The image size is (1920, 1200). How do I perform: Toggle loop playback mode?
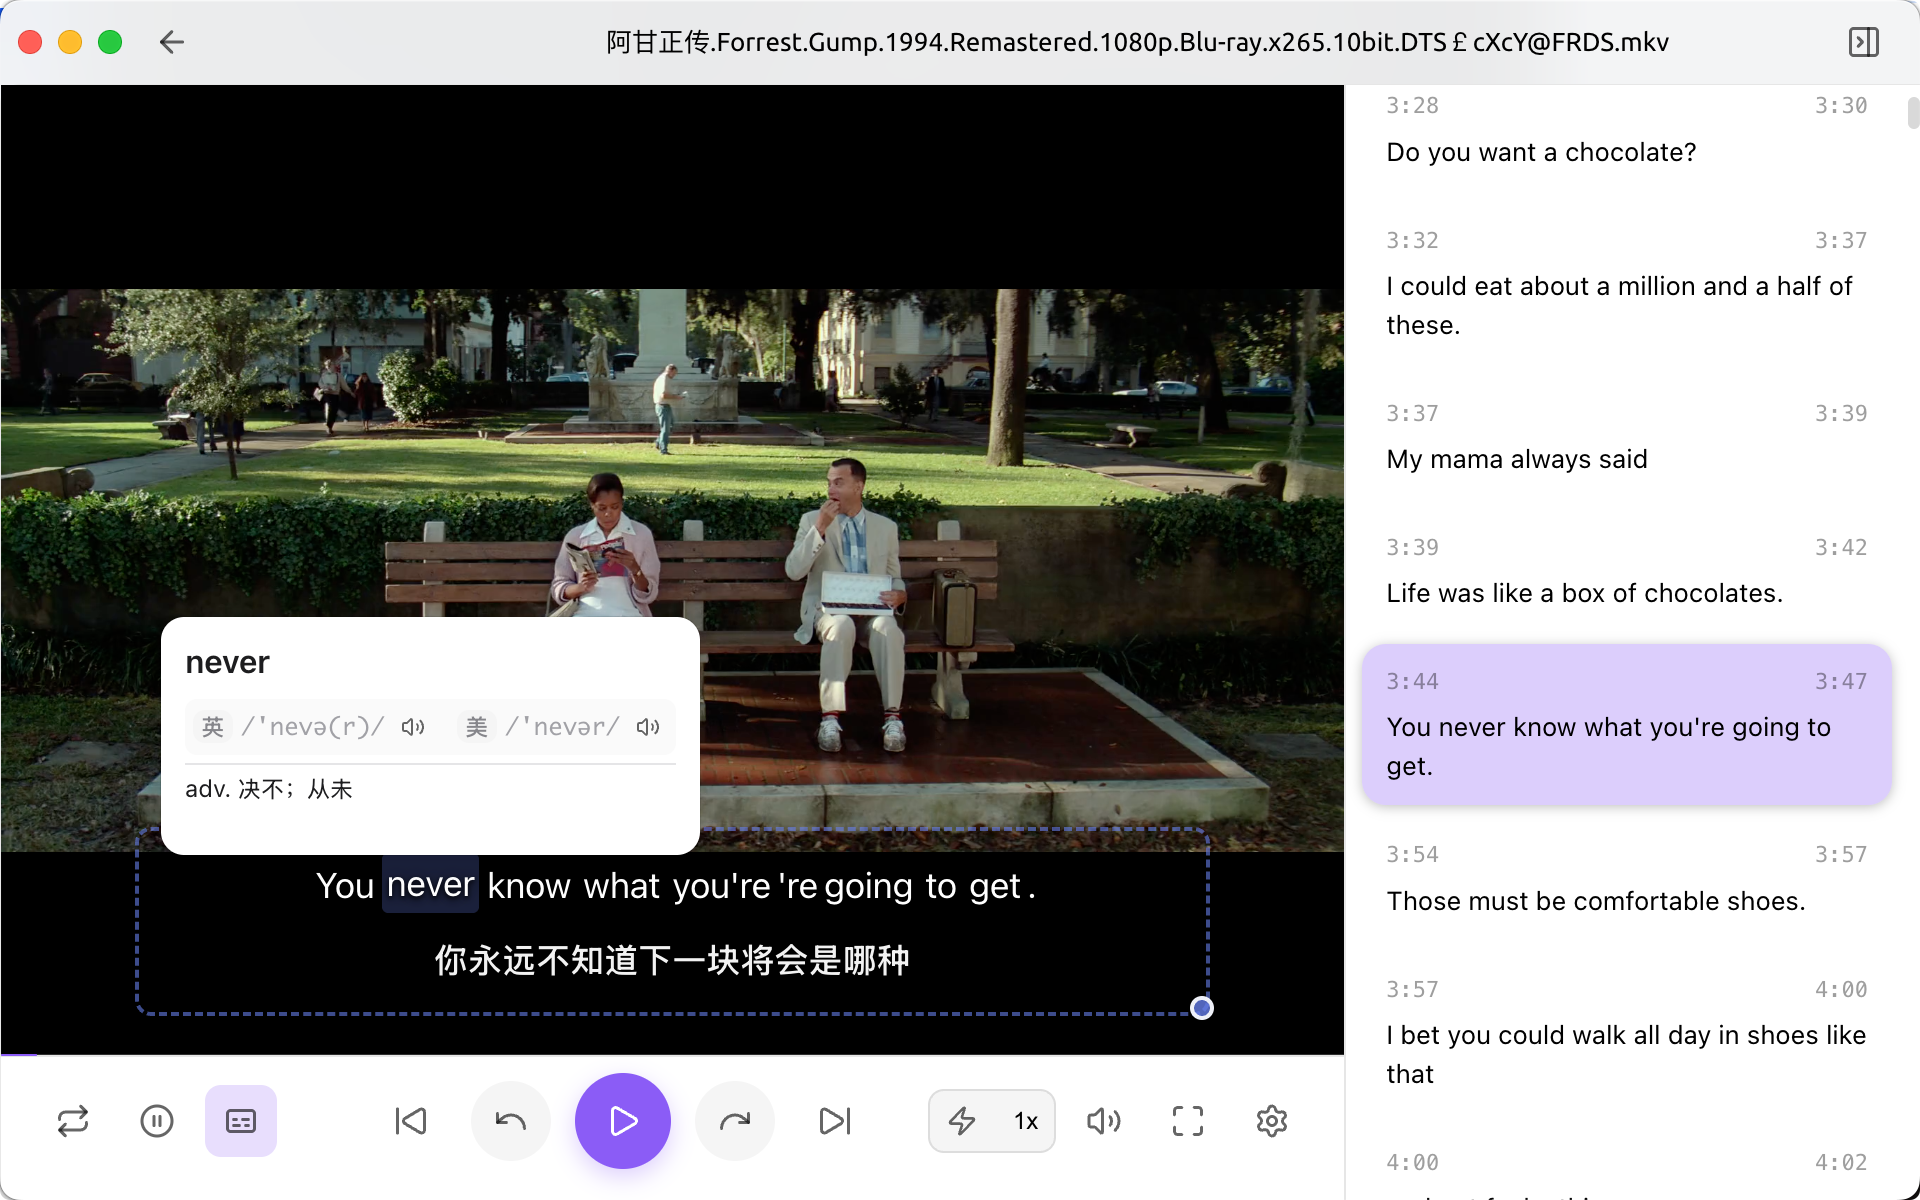pyautogui.click(x=71, y=1121)
